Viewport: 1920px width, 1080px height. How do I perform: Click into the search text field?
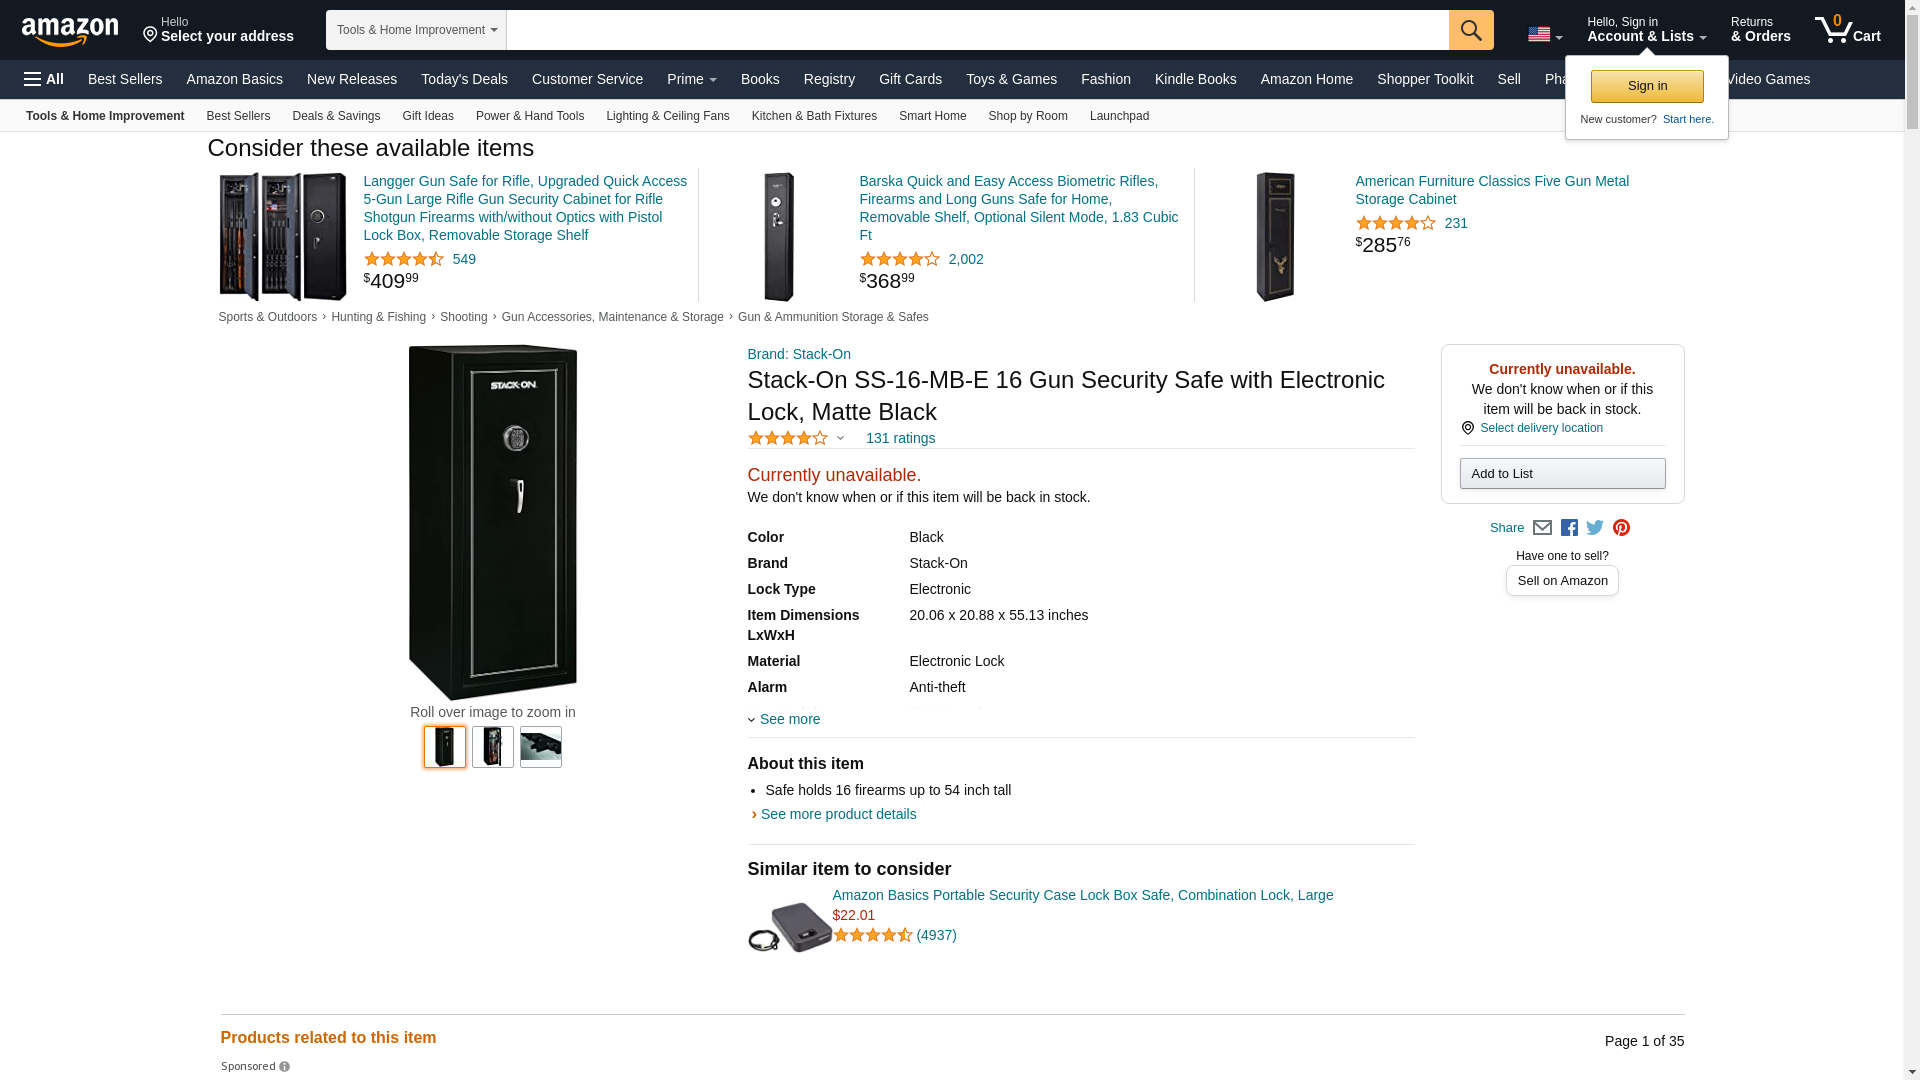click(976, 30)
